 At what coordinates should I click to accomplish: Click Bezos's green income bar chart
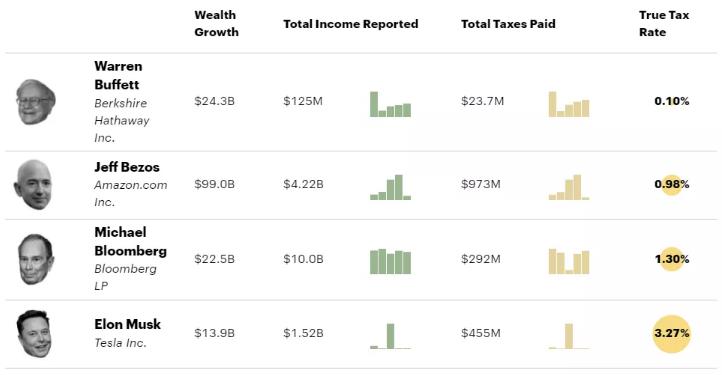pyautogui.click(x=390, y=187)
